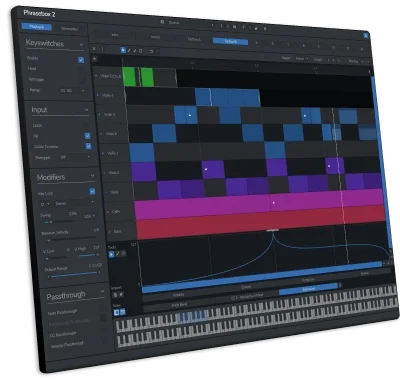Switch to the Playback tab
The image size is (400, 380).
click(36, 27)
